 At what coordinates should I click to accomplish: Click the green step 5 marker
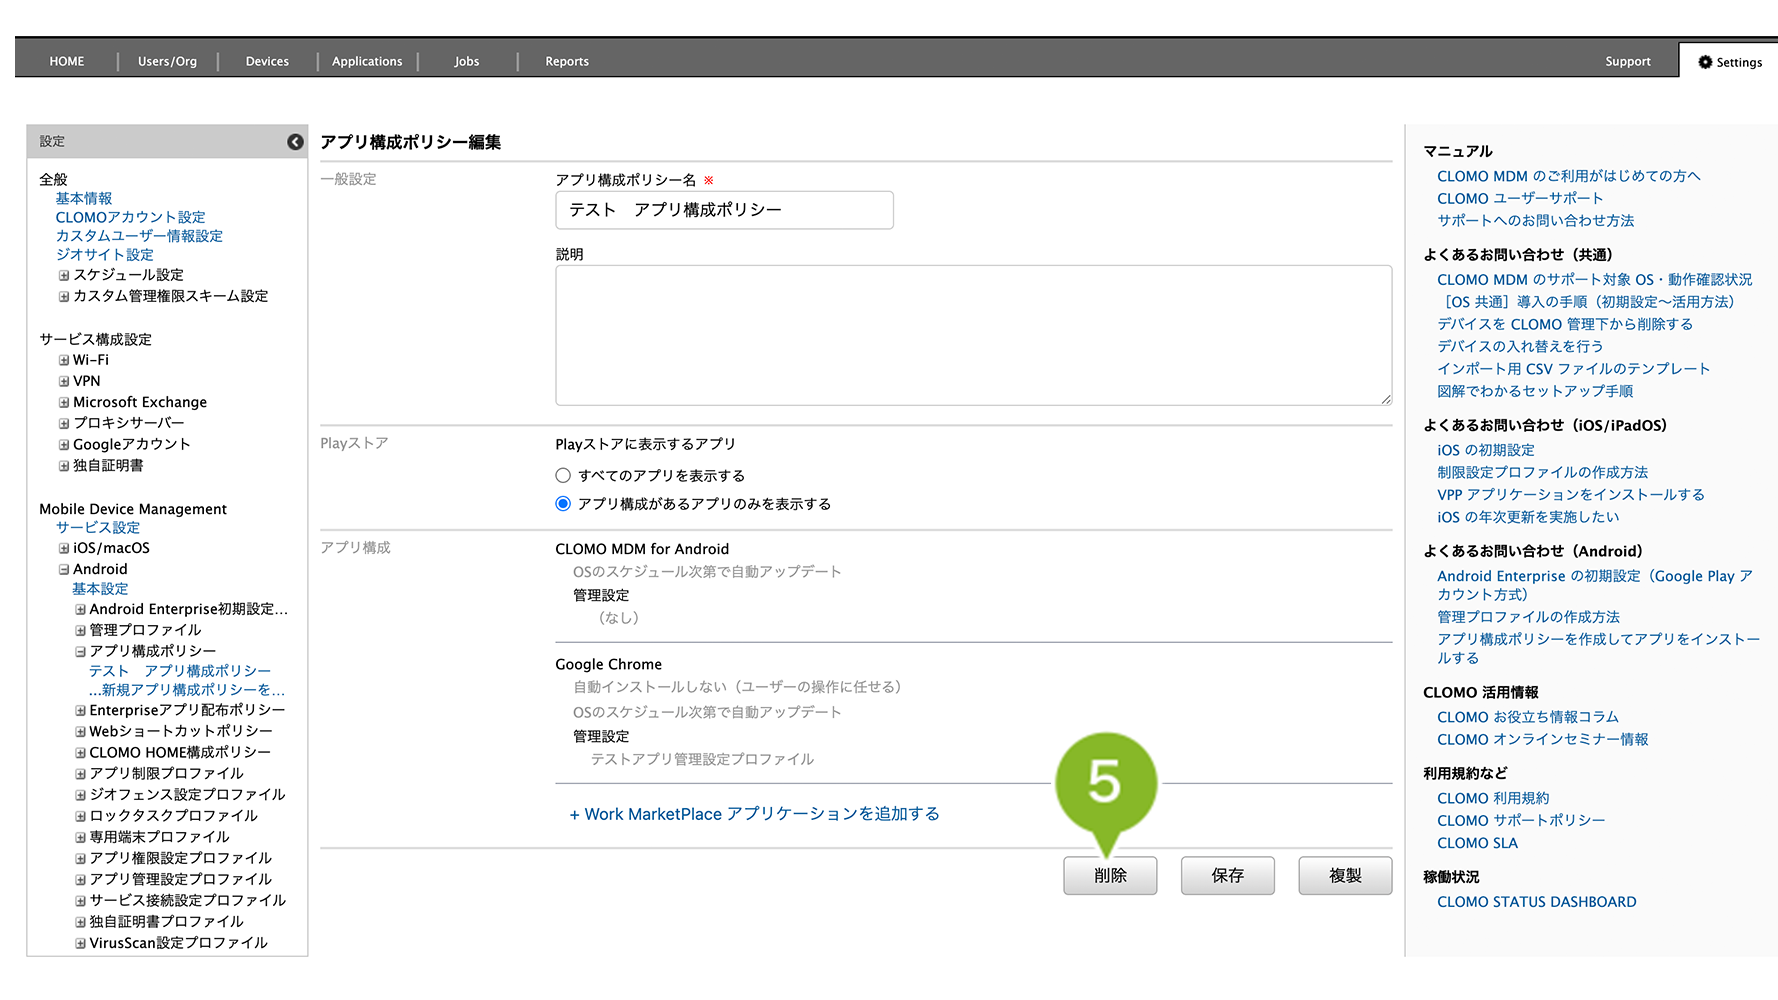point(1105,783)
